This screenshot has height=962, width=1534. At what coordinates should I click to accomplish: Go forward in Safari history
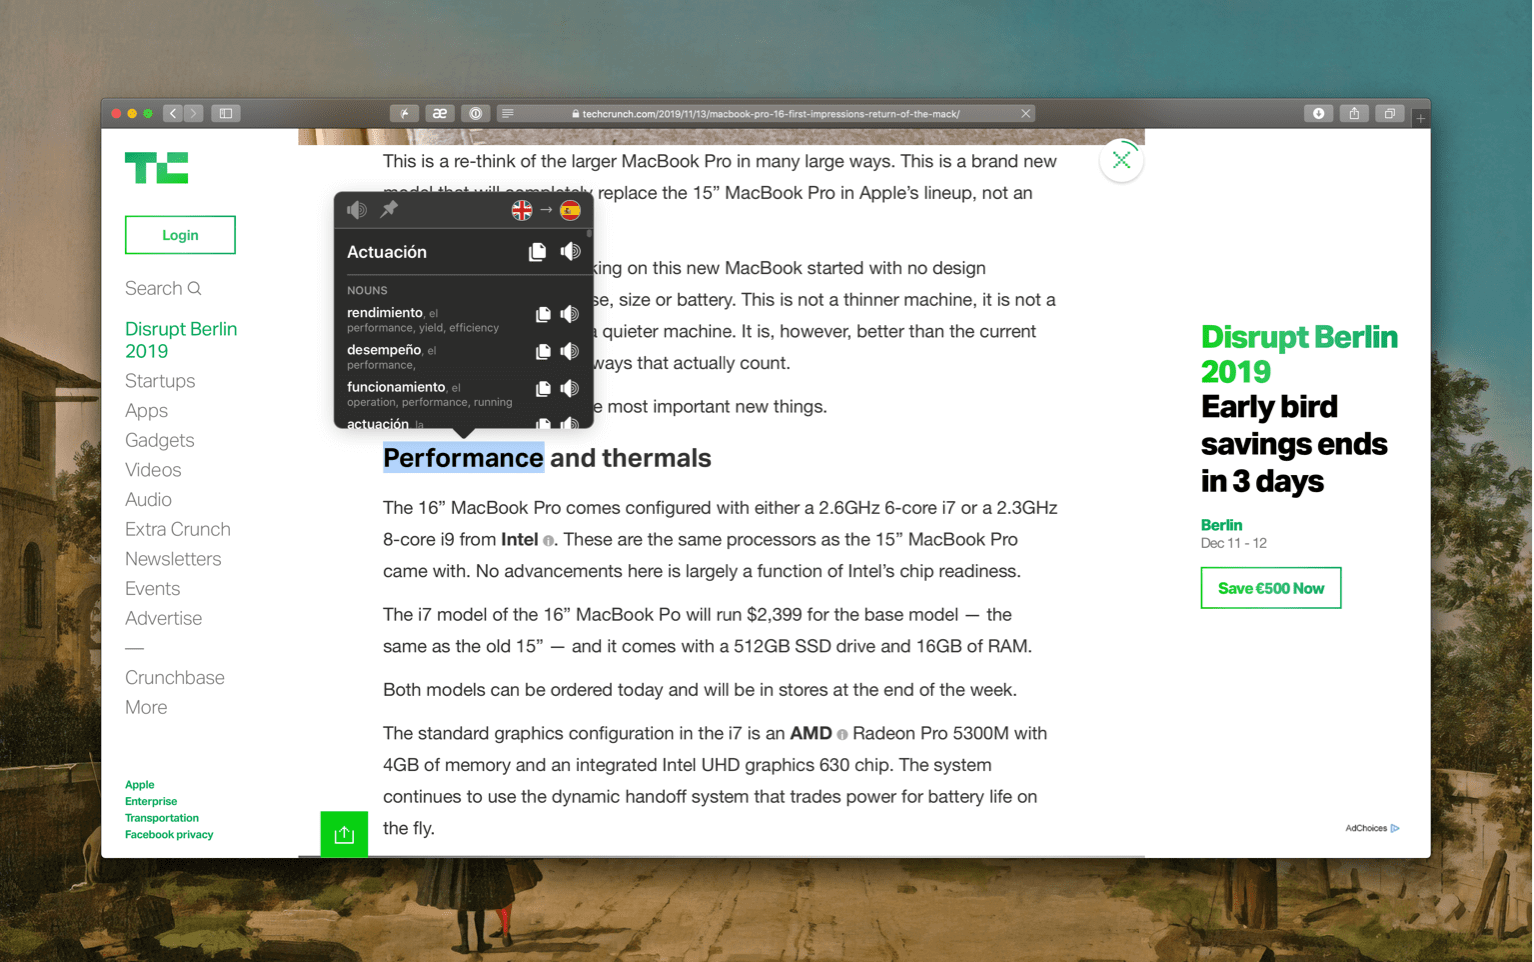(194, 113)
